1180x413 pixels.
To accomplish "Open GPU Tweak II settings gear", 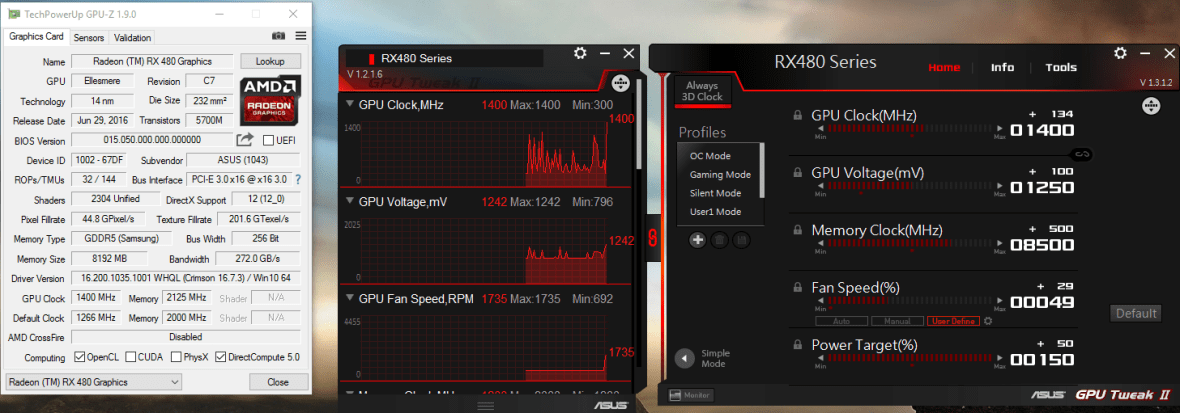I will point(1120,53).
